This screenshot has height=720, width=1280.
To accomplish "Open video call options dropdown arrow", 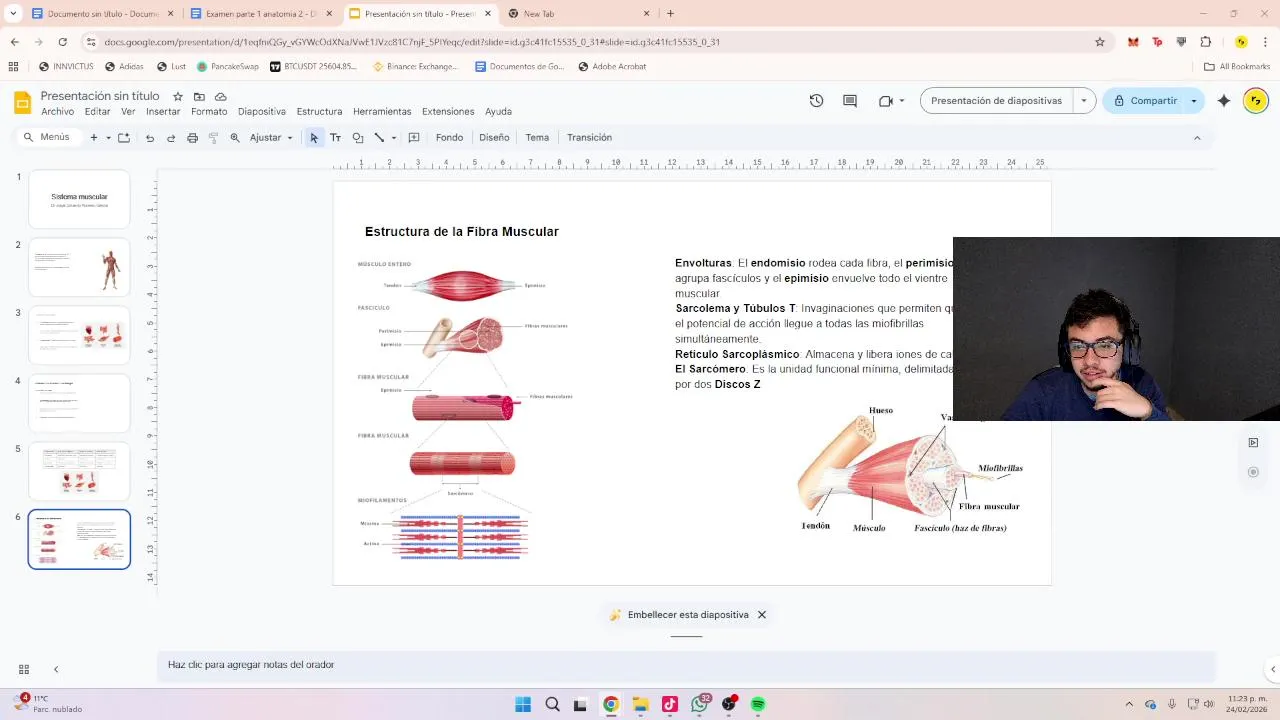I will (x=902, y=101).
